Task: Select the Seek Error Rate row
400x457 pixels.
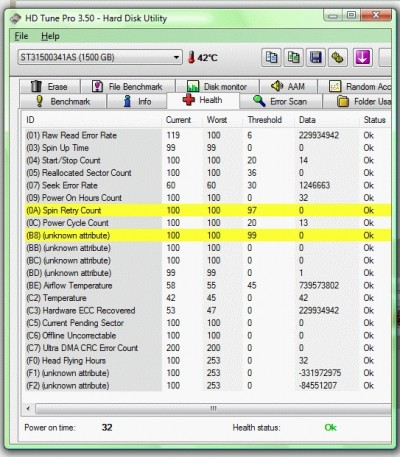Action: click(x=207, y=185)
